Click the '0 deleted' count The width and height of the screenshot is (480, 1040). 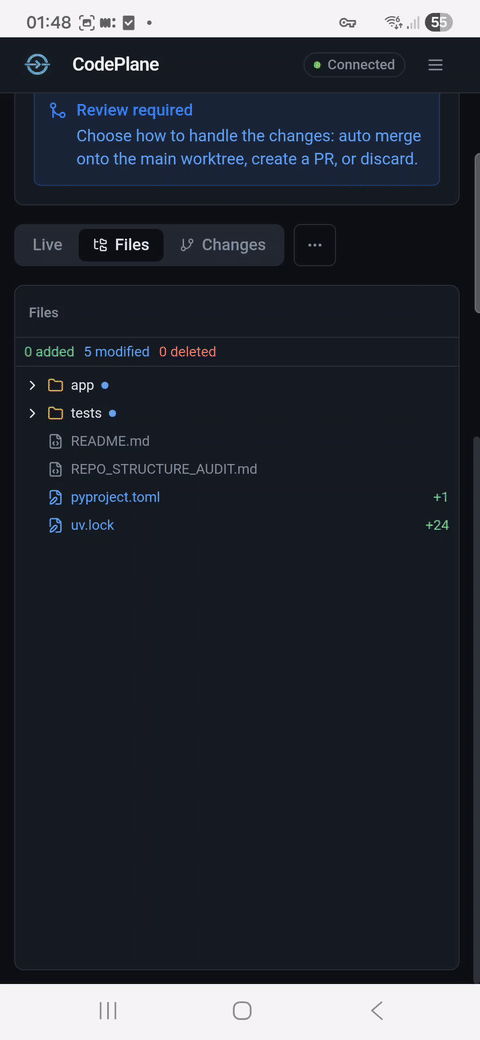188,352
